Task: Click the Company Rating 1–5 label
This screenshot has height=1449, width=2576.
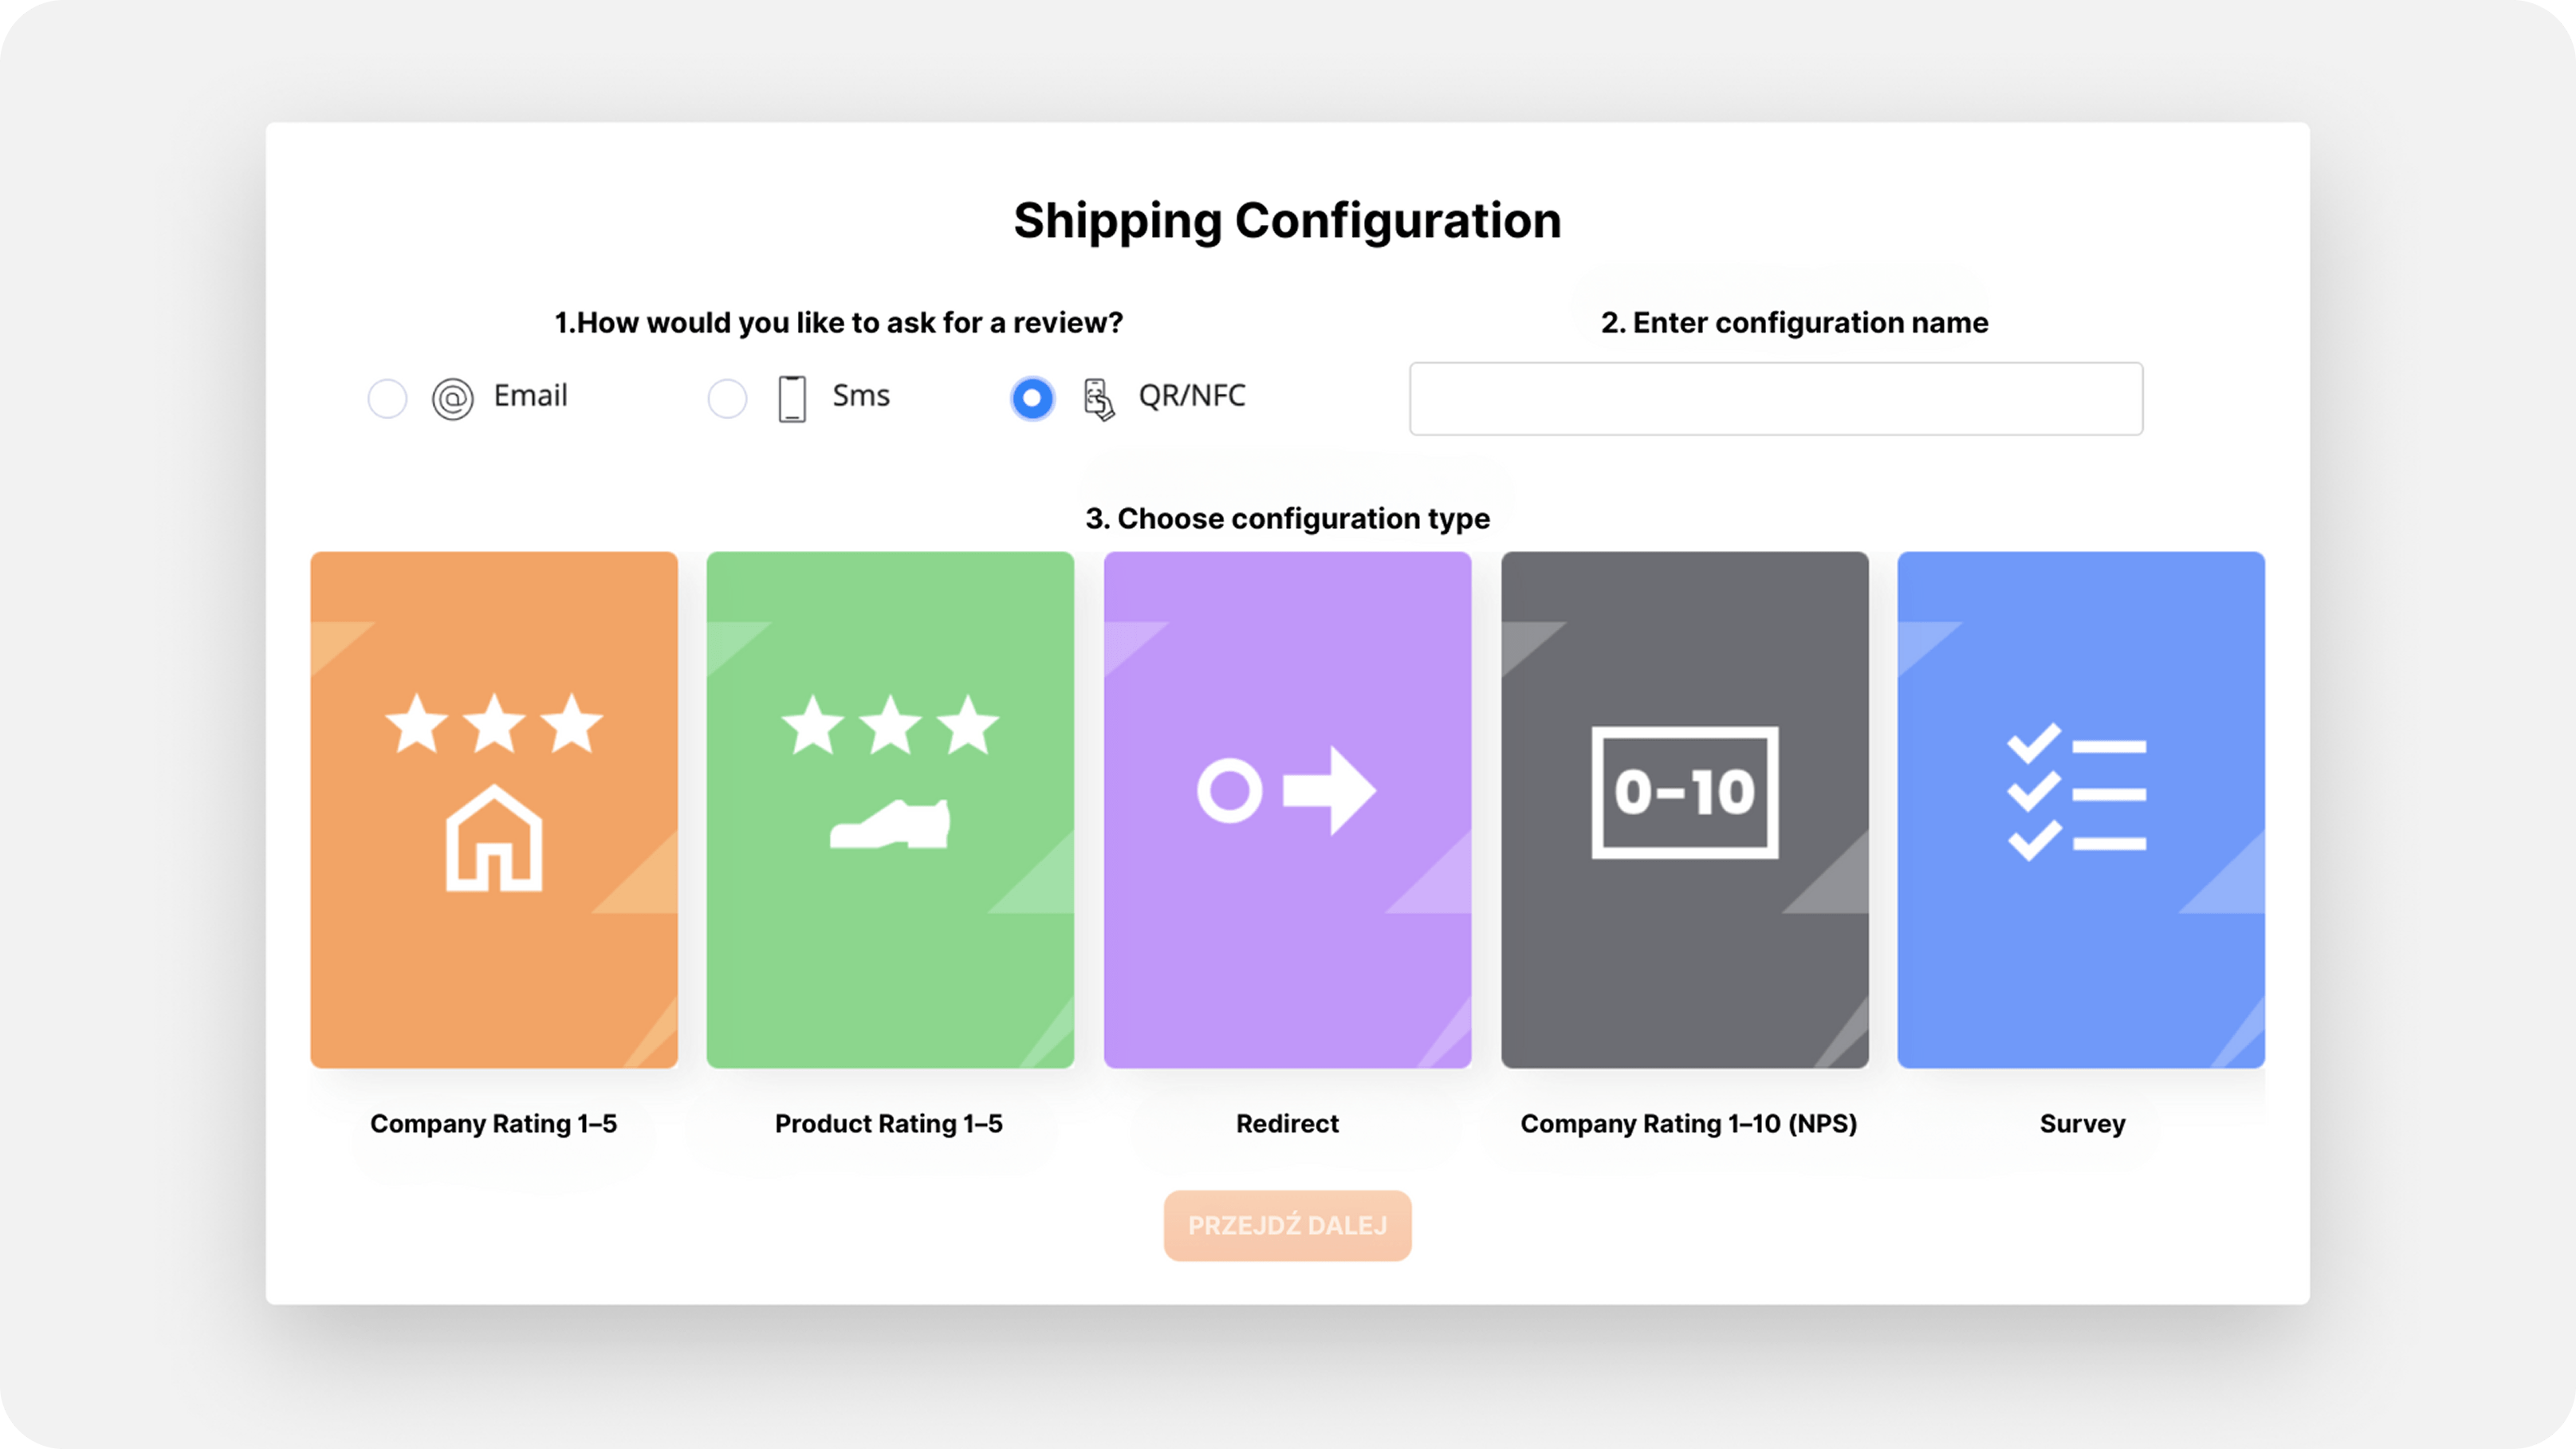Action: 494,1124
